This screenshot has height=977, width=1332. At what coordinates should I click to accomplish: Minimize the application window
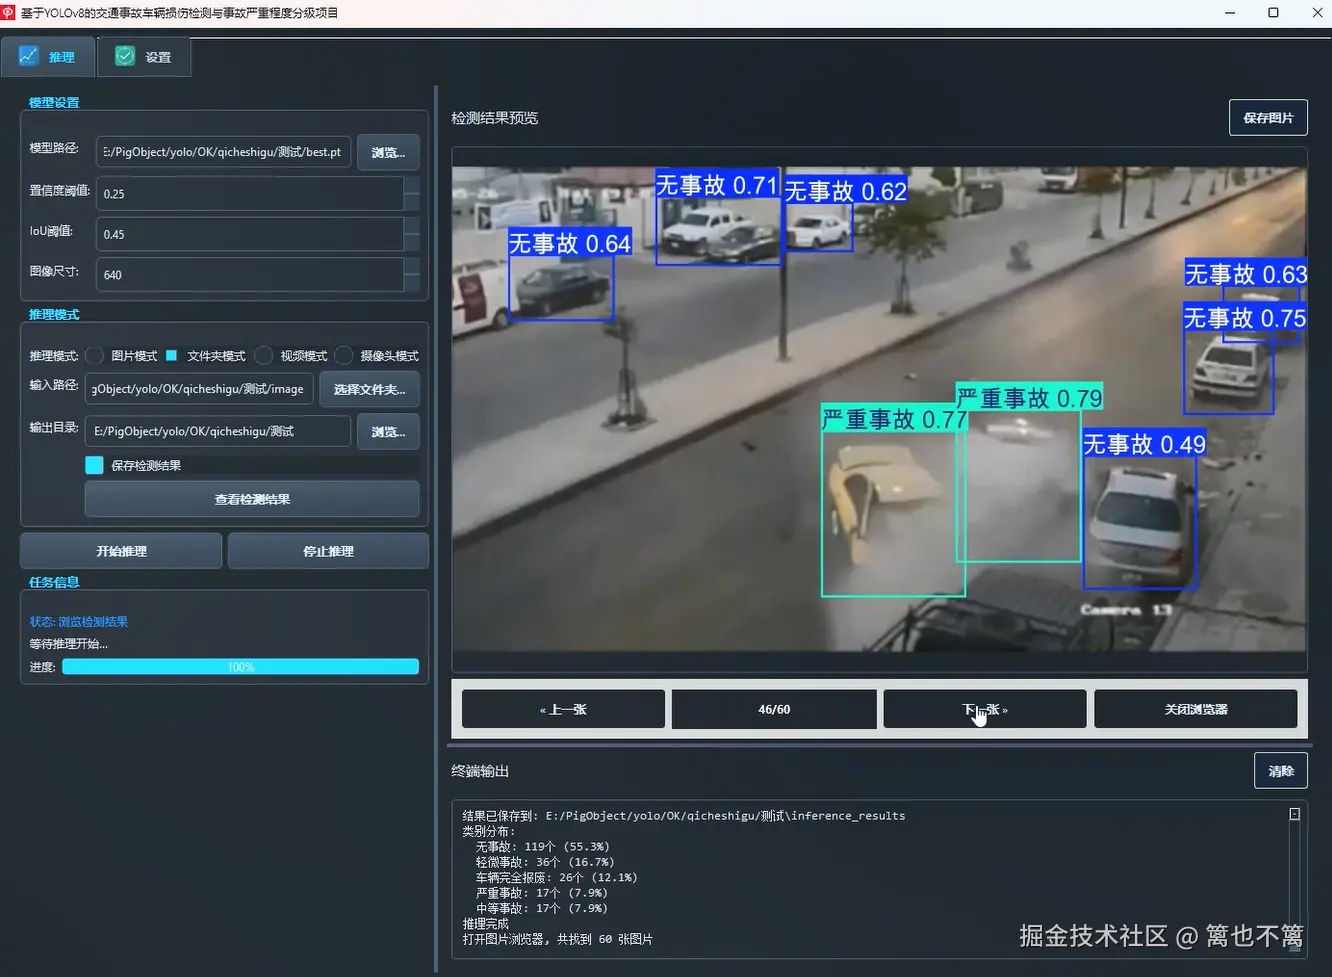pyautogui.click(x=1229, y=13)
